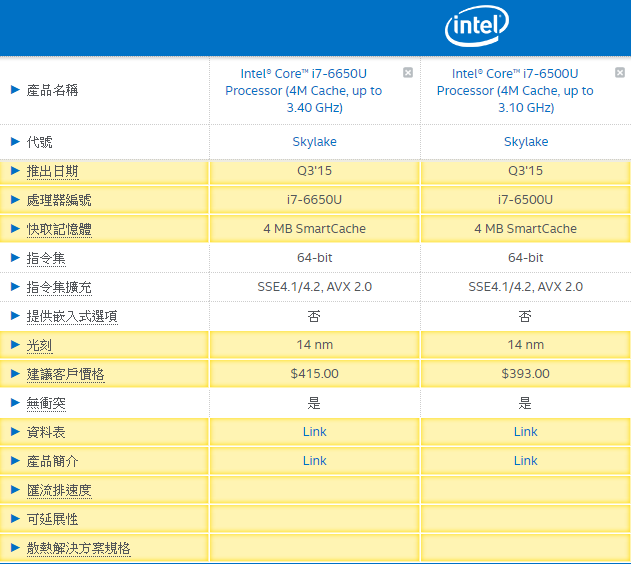Expand the 快取記憶體 row arrow

tap(15, 228)
